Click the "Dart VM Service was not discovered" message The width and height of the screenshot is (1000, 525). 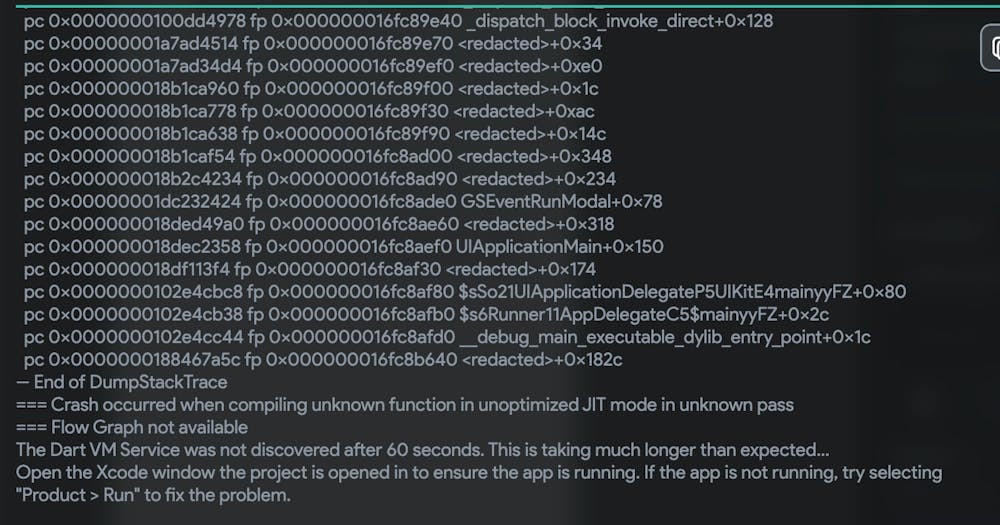pyautogui.click(x=422, y=450)
